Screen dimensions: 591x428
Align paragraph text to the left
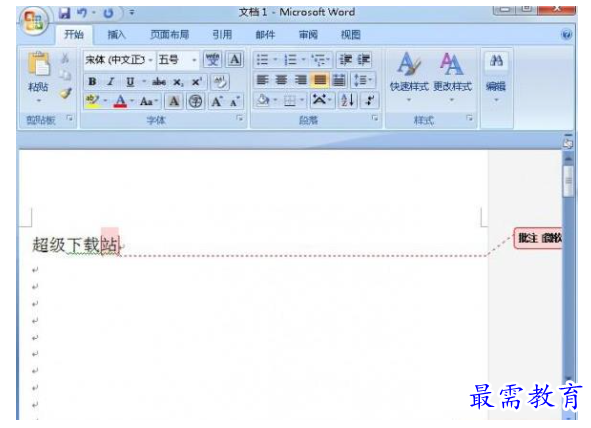click(262, 80)
